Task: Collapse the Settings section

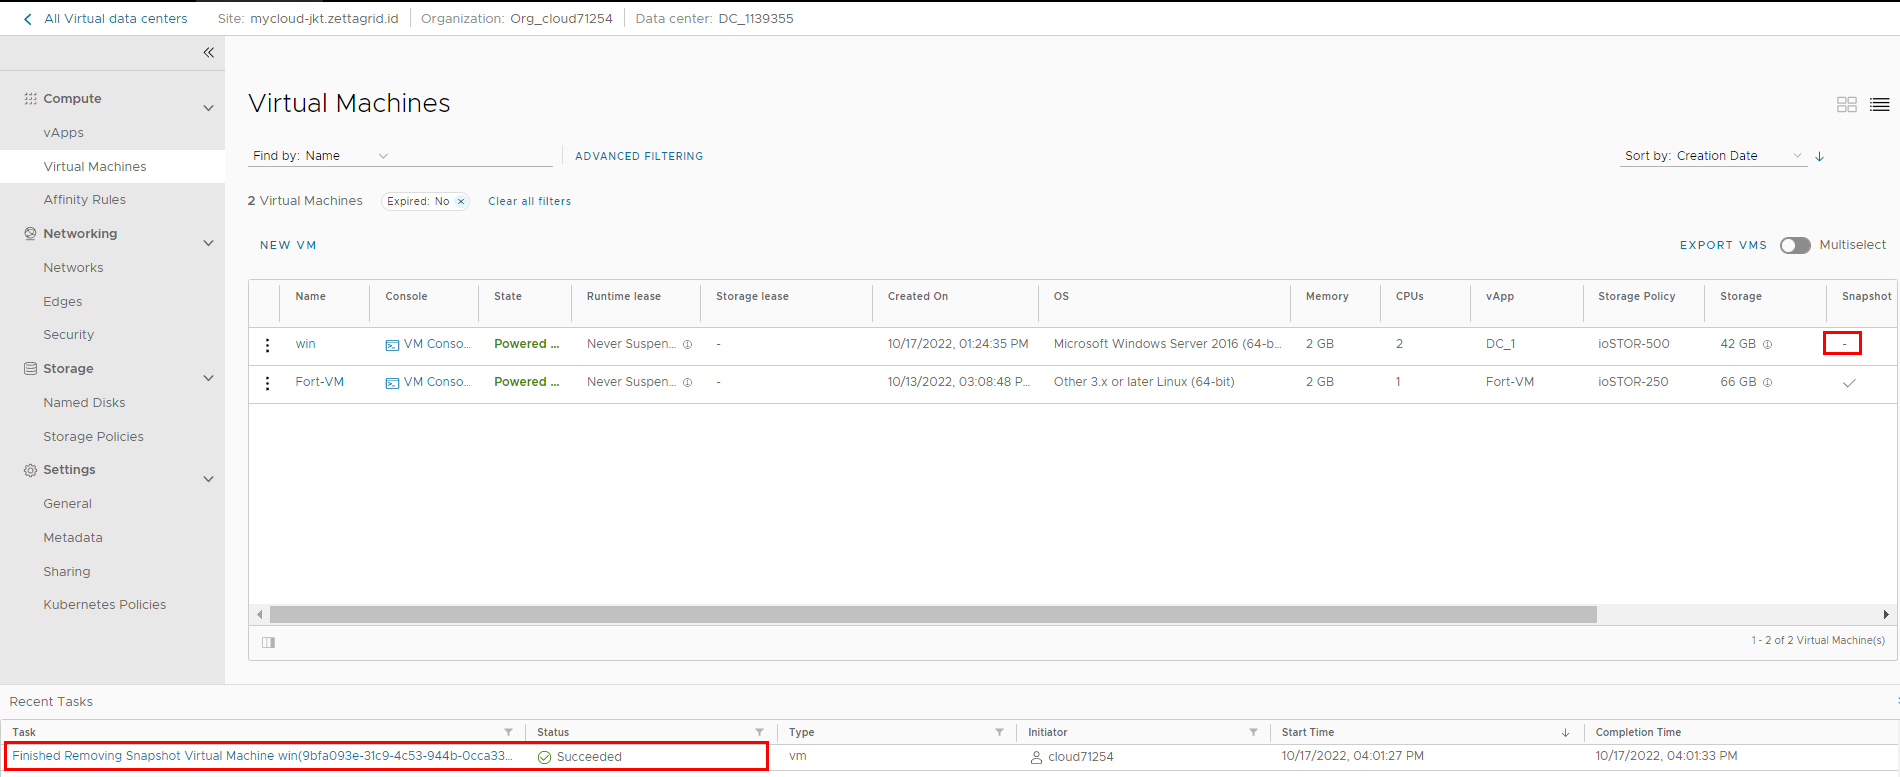Action: point(208,479)
